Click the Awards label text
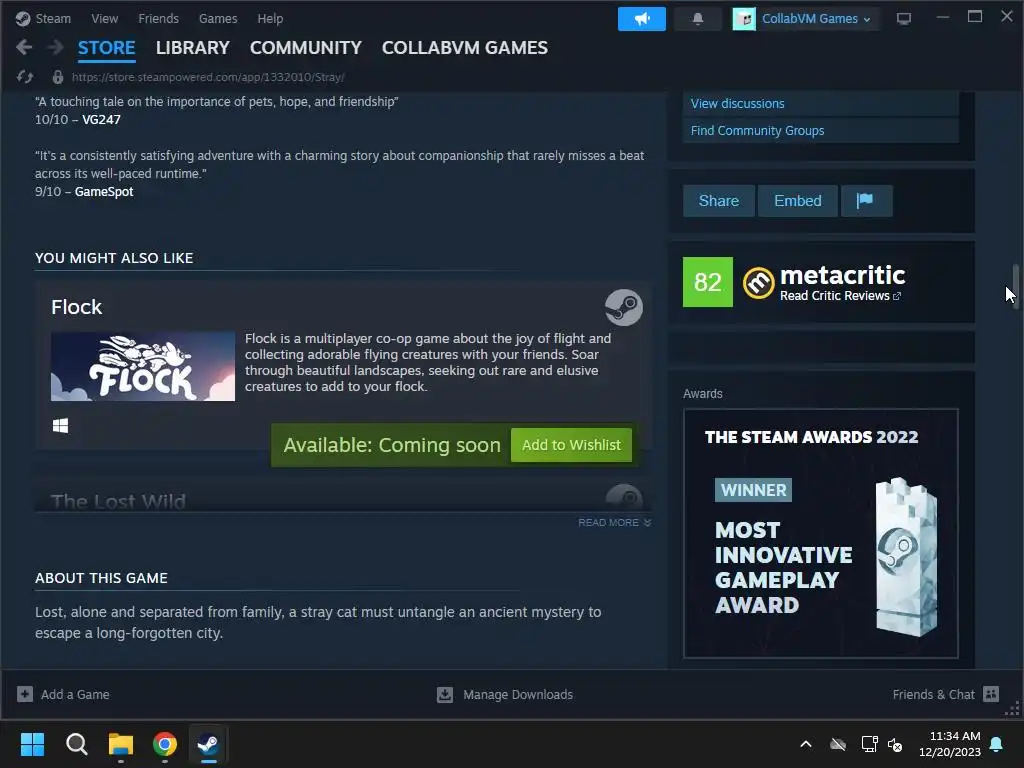Screen dimensions: 1024x768 coord(703,394)
